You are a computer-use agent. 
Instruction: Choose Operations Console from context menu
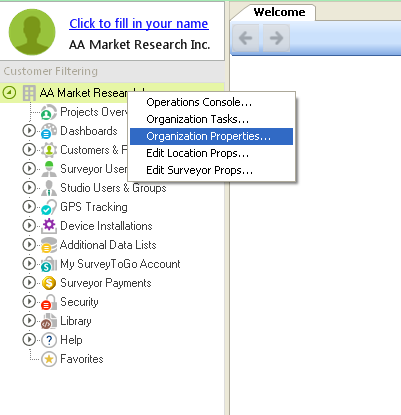tap(211, 102)
